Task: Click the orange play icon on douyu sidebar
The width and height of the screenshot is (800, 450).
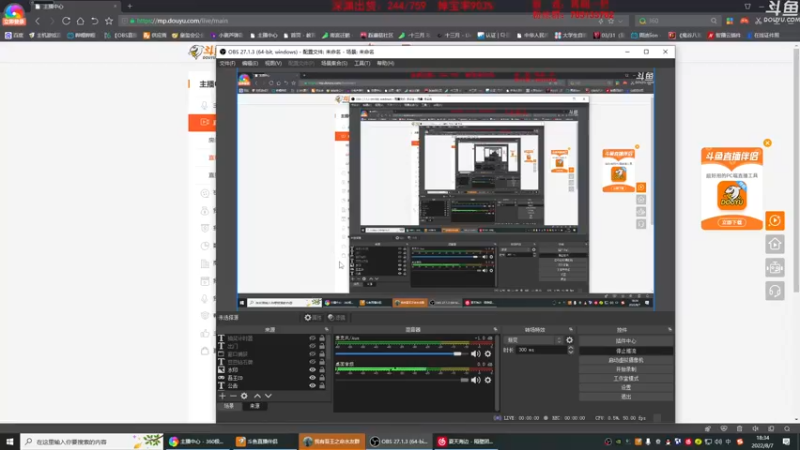Action: click(x=774, y=221)
